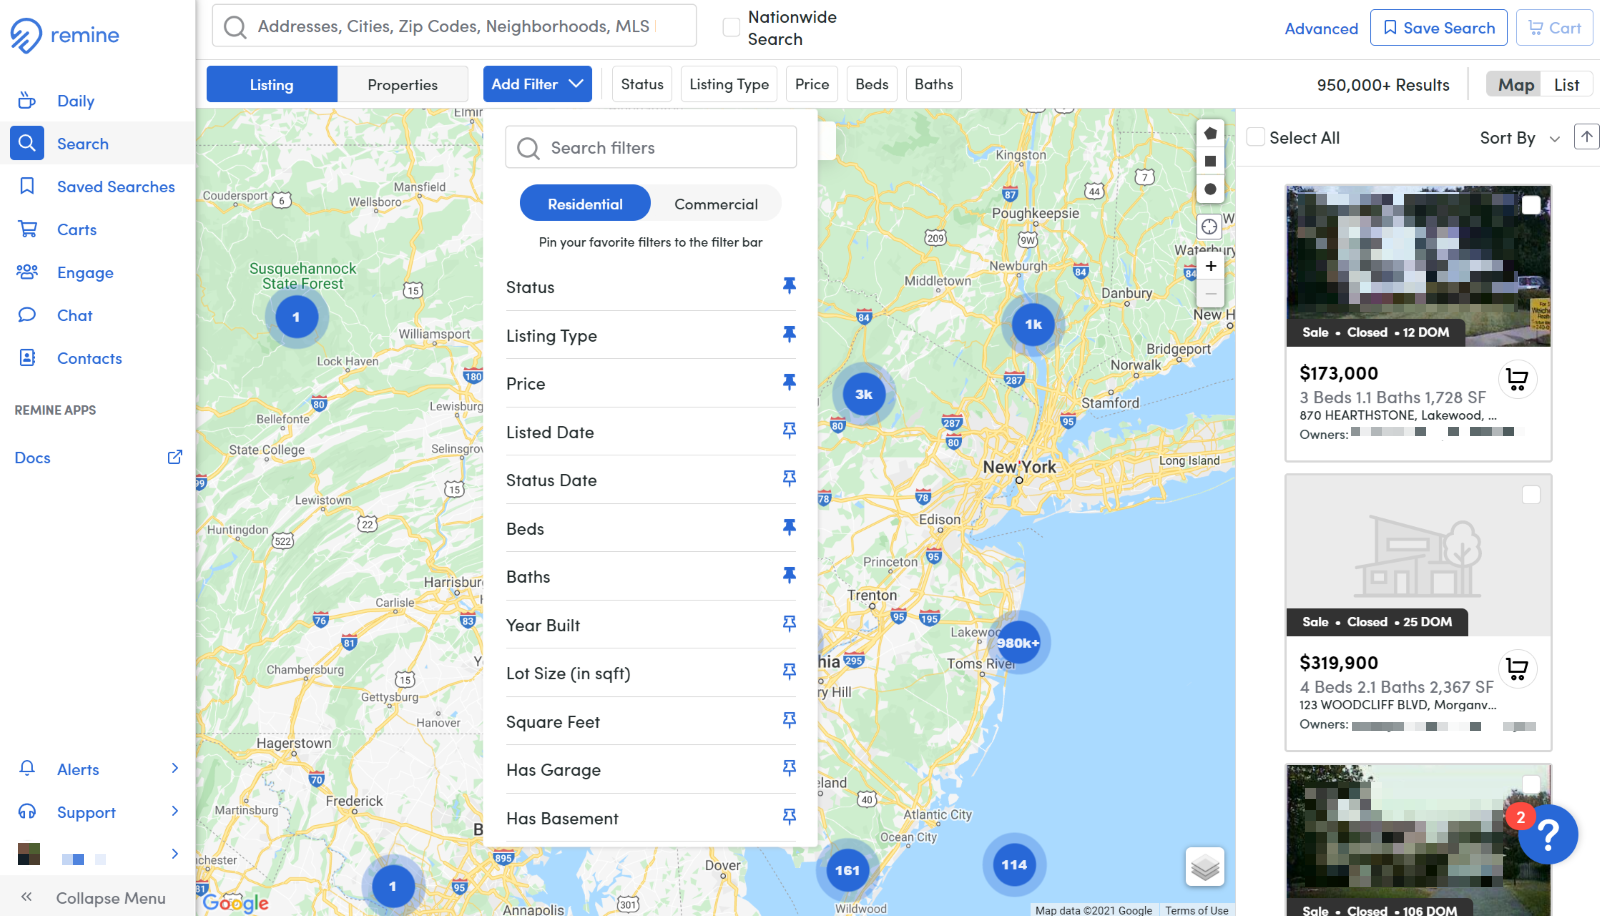1600x916 pixels.
Task: Switch to the Commercial filter tab
Action: [715, 204]
